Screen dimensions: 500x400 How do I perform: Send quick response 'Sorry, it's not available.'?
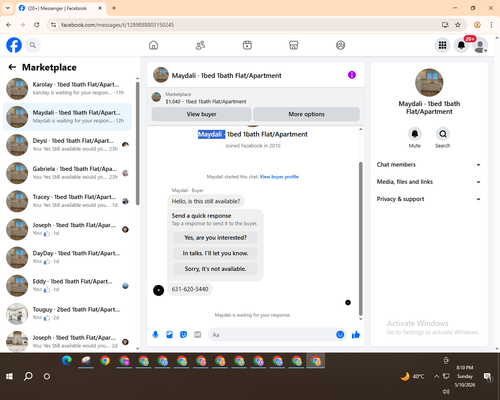pos(215,269)
